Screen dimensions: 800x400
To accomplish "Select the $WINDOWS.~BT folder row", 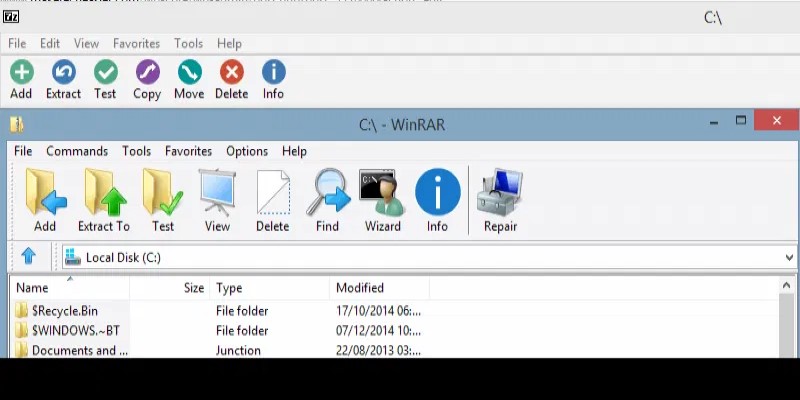I will pos(75,331).
